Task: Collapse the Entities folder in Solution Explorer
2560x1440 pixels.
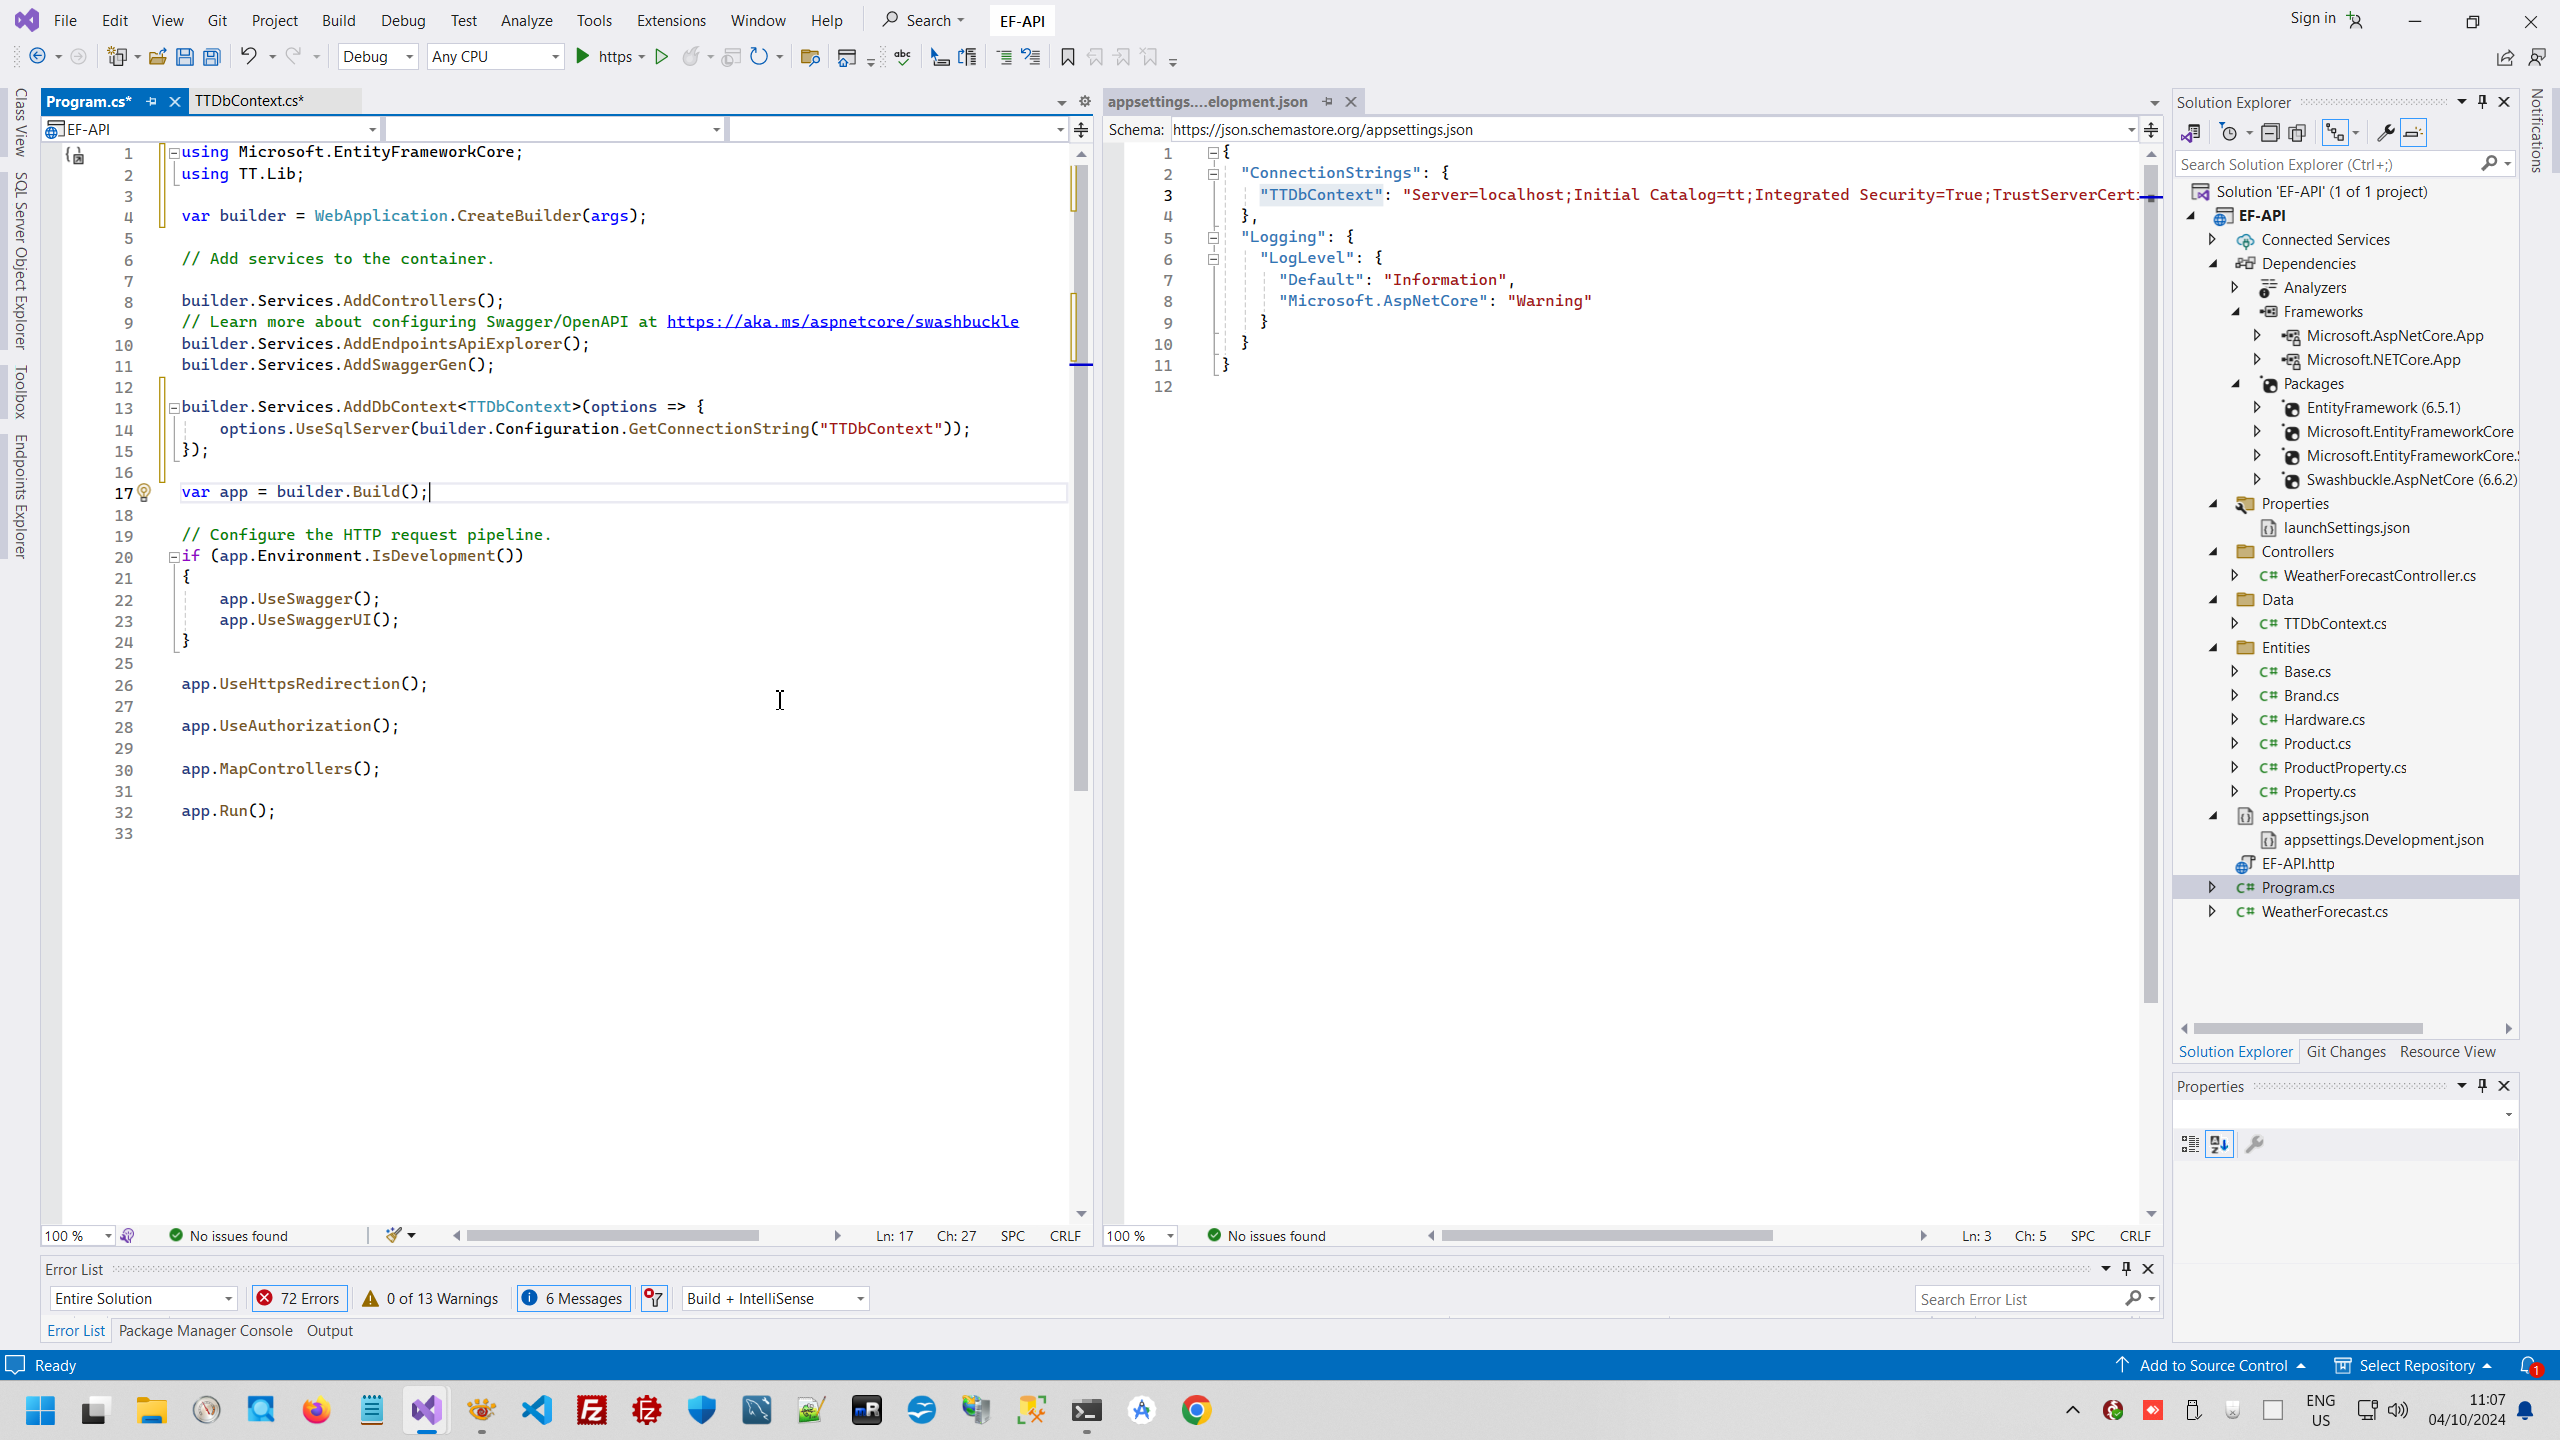Action: click(x=2214, y=648)
